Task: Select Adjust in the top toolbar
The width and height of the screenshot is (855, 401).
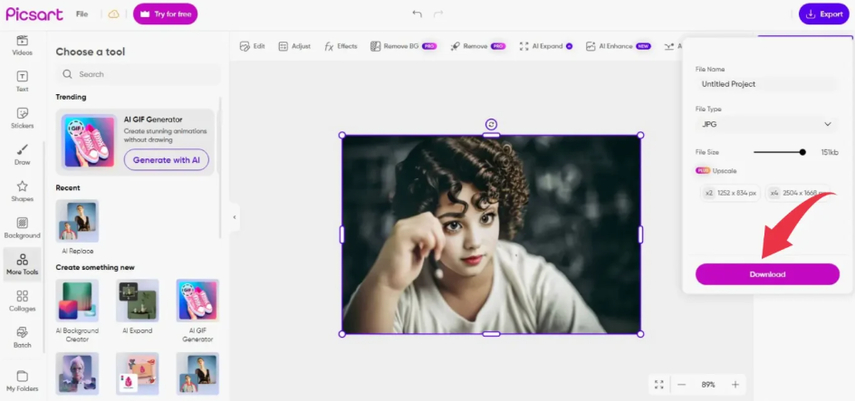Action: click(x=294, y=46)
